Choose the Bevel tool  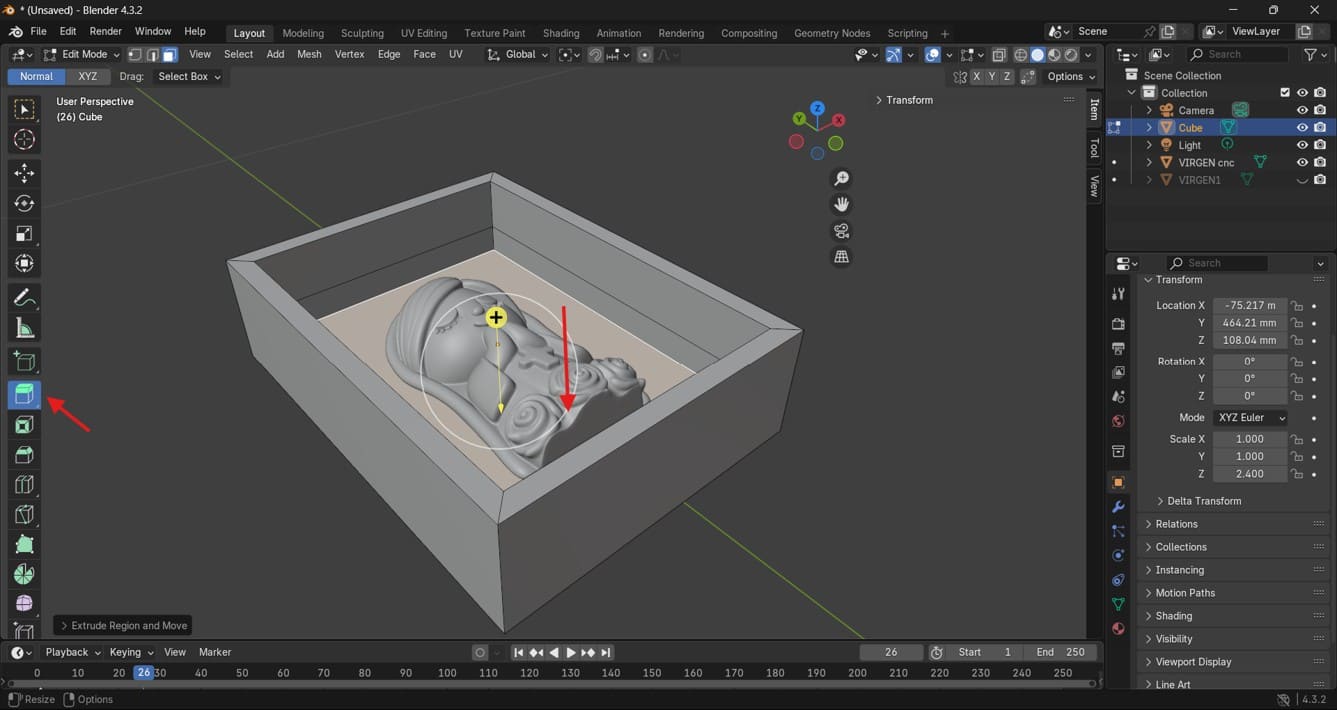click(24, 455)
